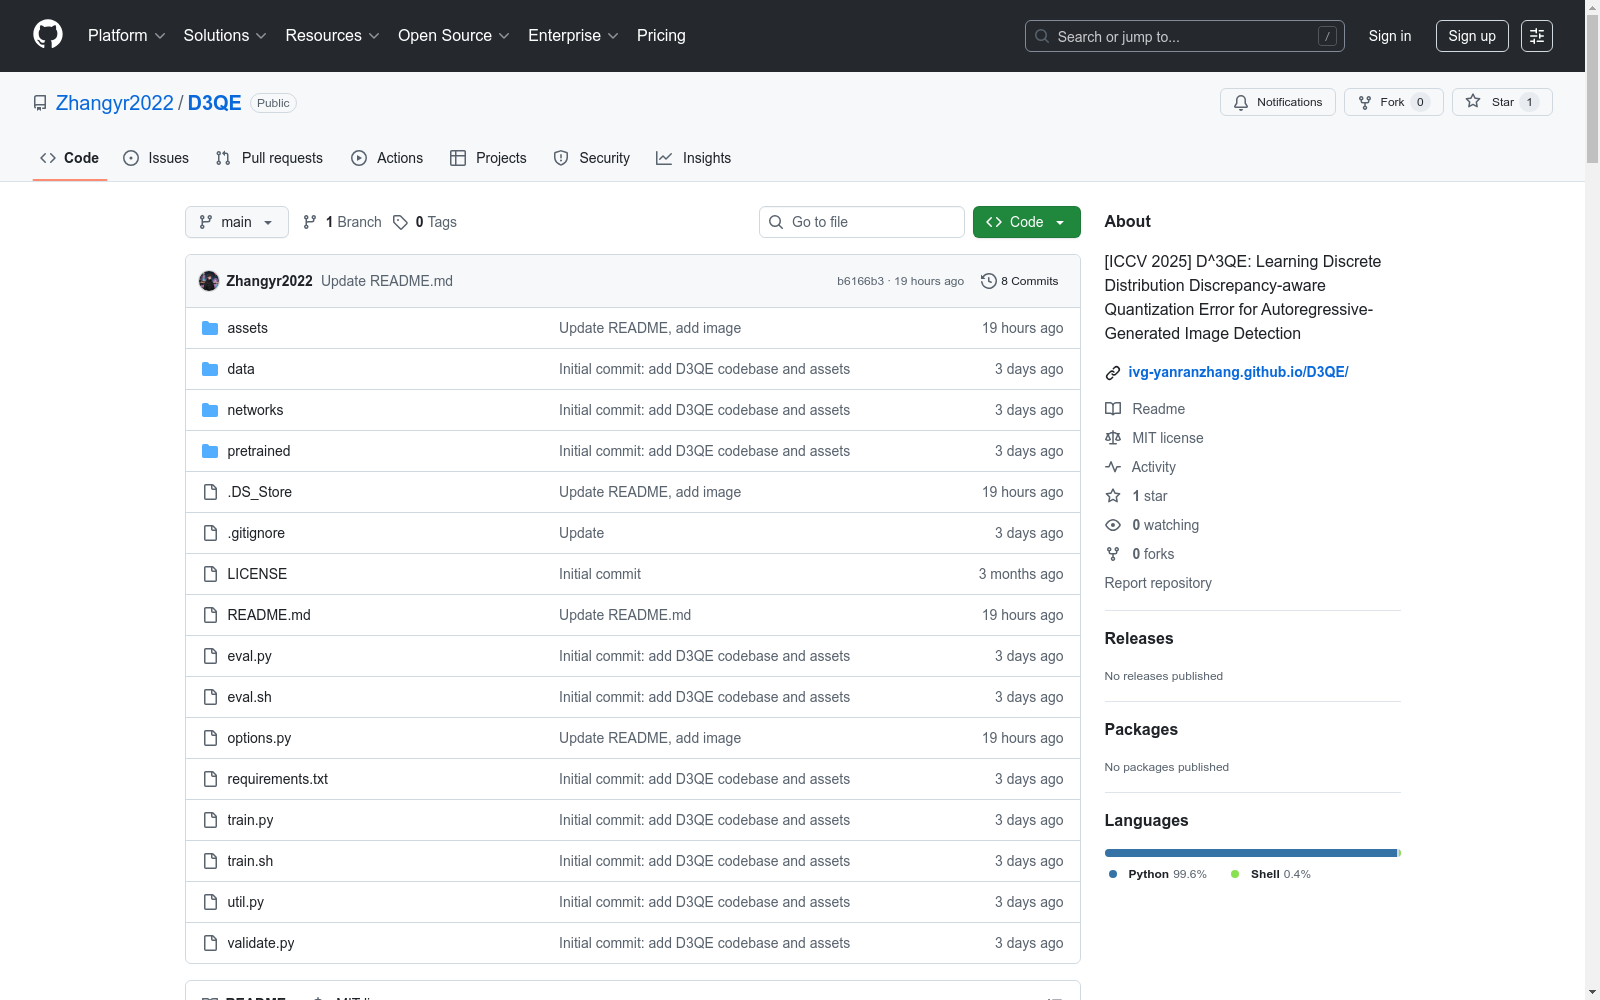Fork the D3QE repository

pyautogui.click(x=1393, y=102)
